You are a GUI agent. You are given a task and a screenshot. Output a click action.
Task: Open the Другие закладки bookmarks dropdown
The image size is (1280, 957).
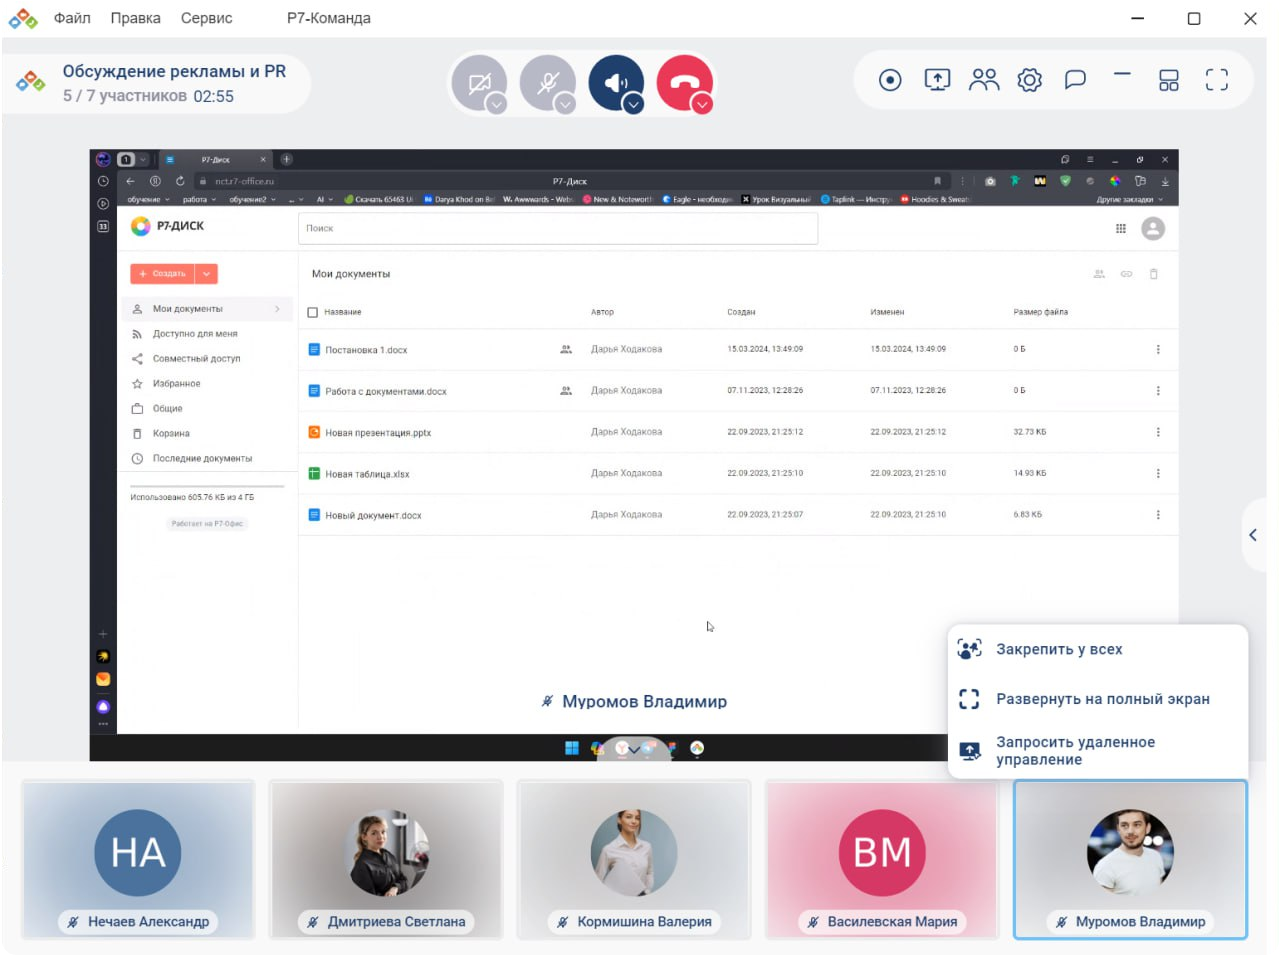(x=1130, y=199)
